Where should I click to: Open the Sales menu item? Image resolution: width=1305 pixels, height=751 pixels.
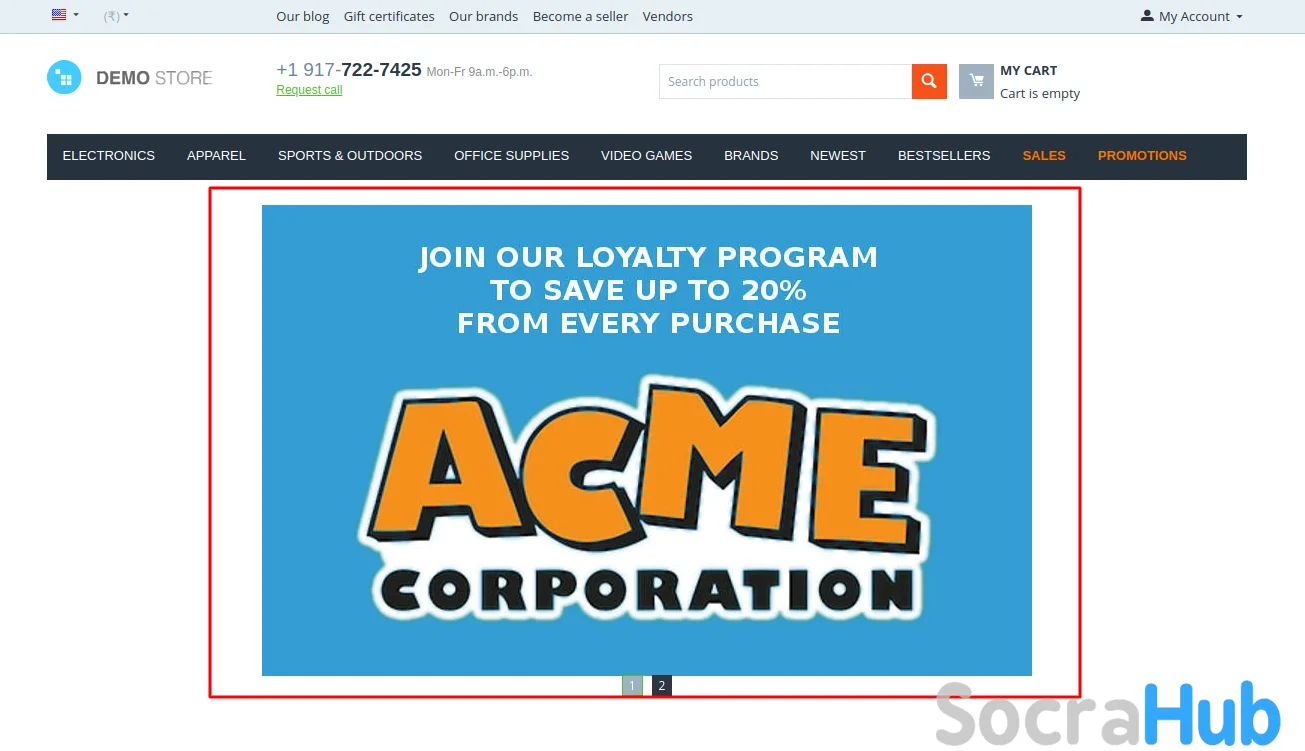1044,156
